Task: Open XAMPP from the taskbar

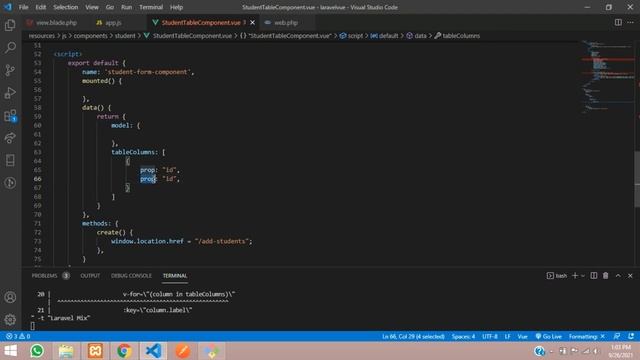Action: (95, 351)
